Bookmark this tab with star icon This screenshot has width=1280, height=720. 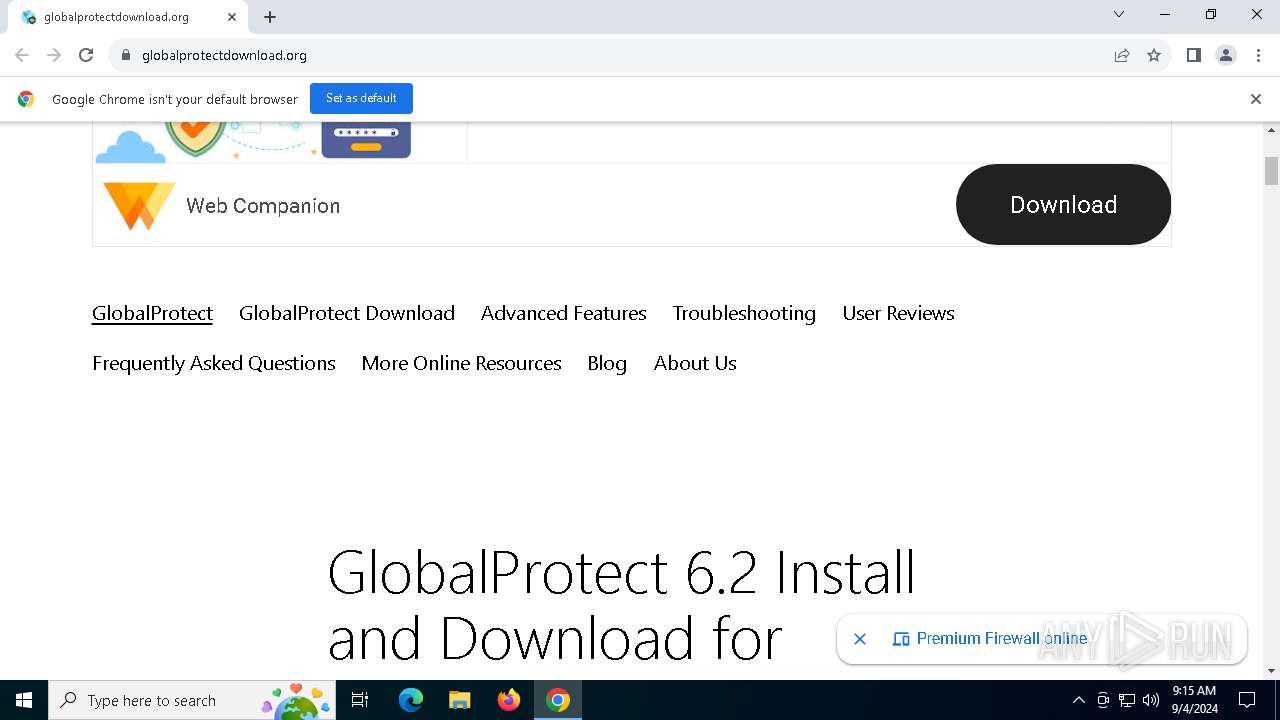point(1154,55)
